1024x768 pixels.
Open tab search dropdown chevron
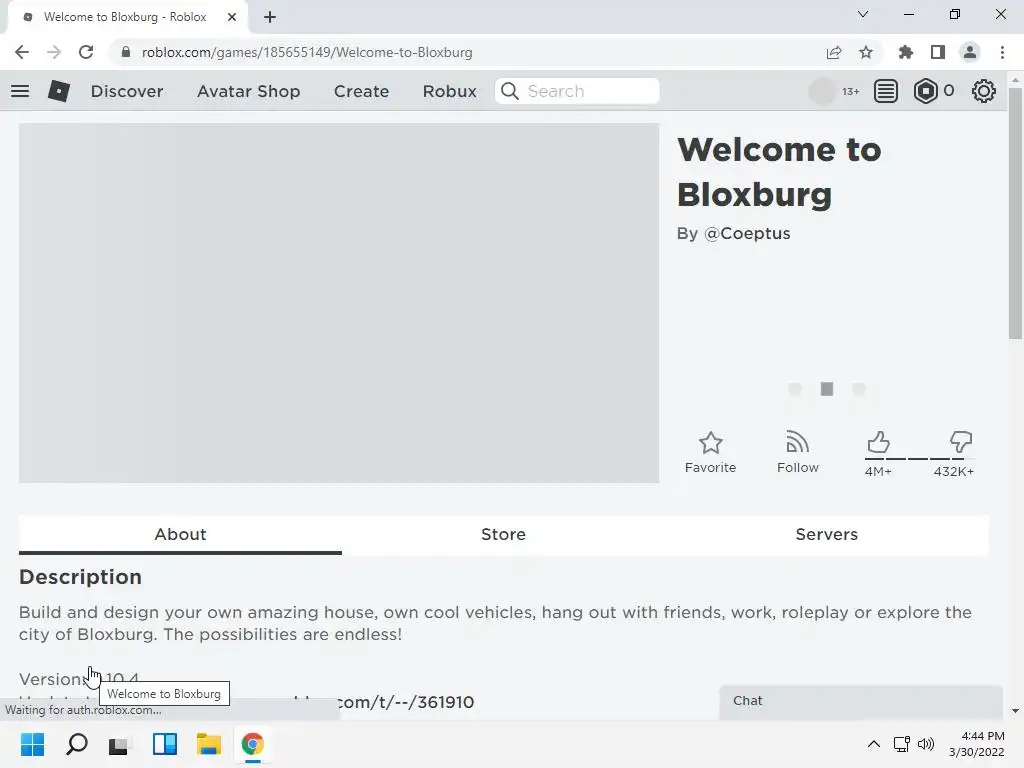(863, 14)
